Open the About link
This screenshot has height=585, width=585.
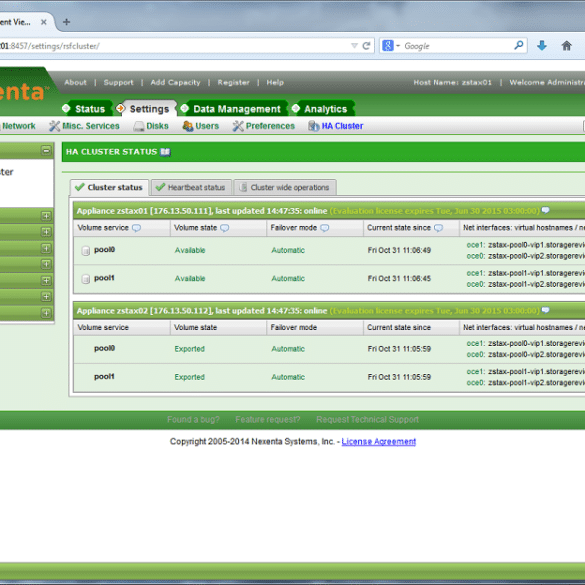[x=75, y=82]
